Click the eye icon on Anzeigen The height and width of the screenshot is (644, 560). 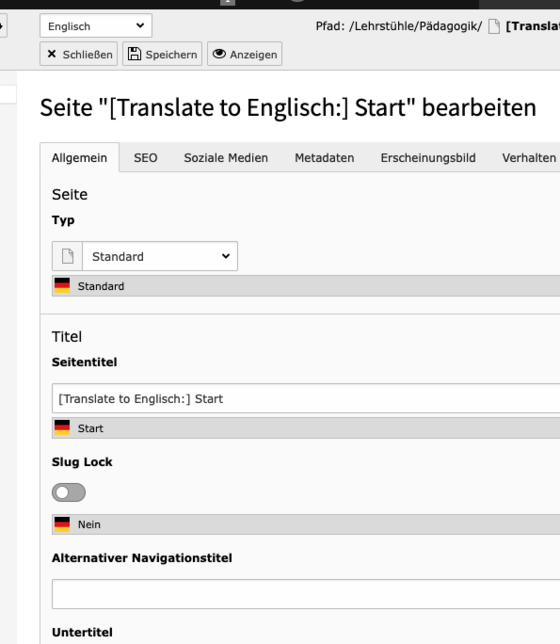click(x=219, y=54)
